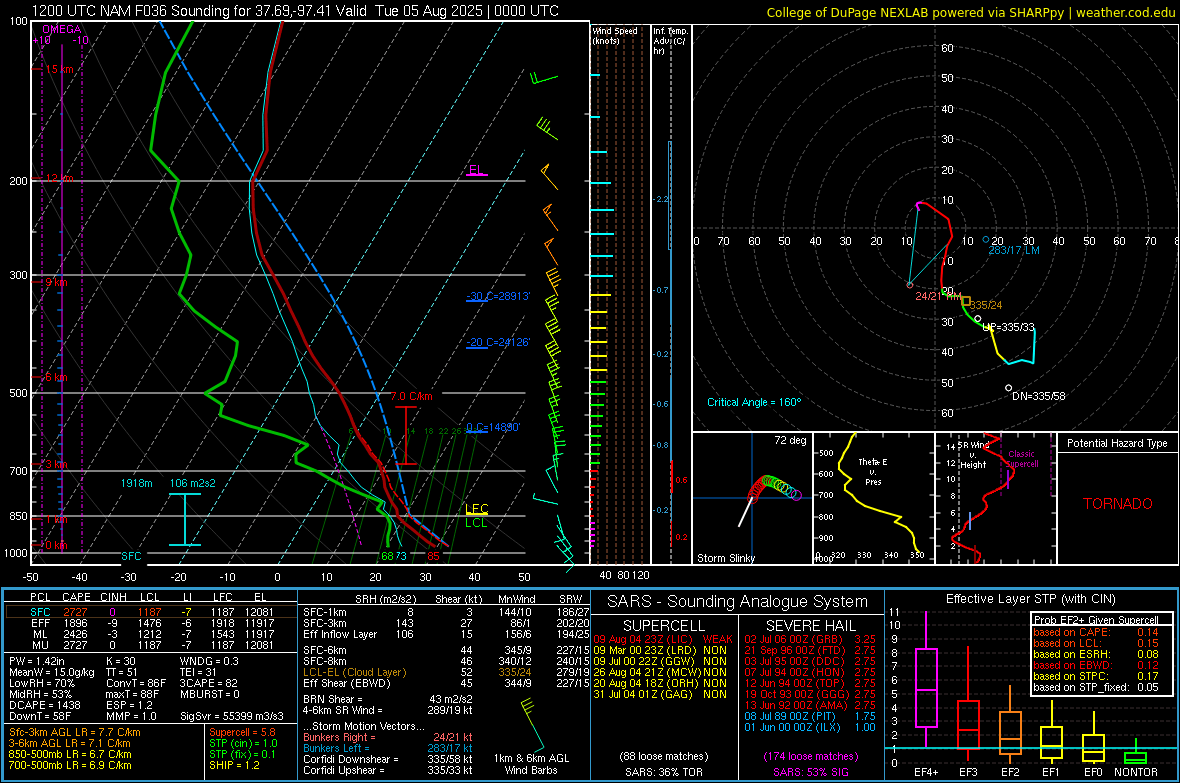Image resolution: width=1180 pixels, height=783 pixels.
Task: Select the -20 C=24126' height label
Action: pyautogui.click(x=498, y=342)
